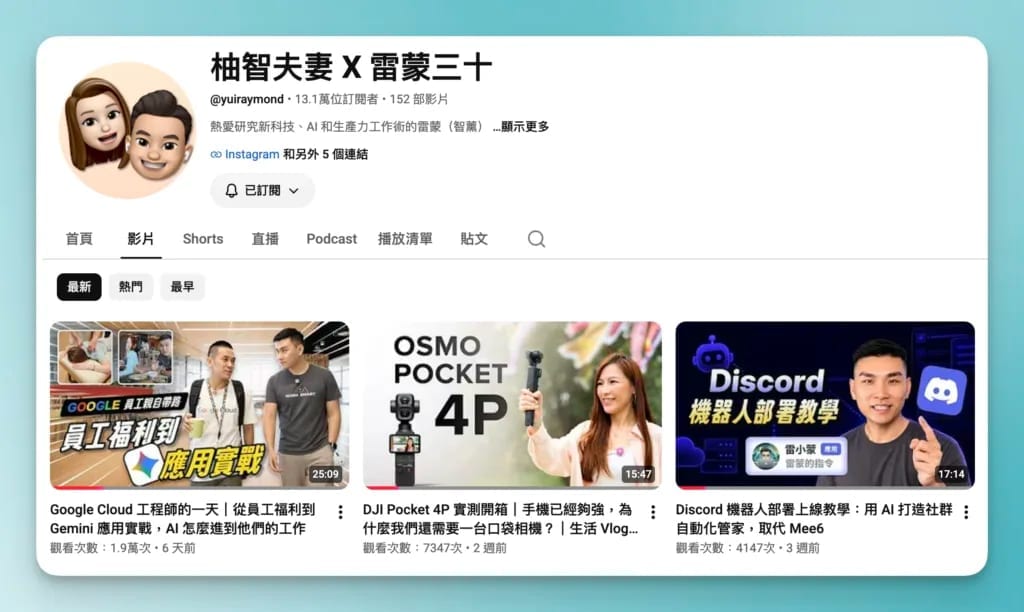
Task: Click the 25:09 duration badge
Action: coord(325,474)
